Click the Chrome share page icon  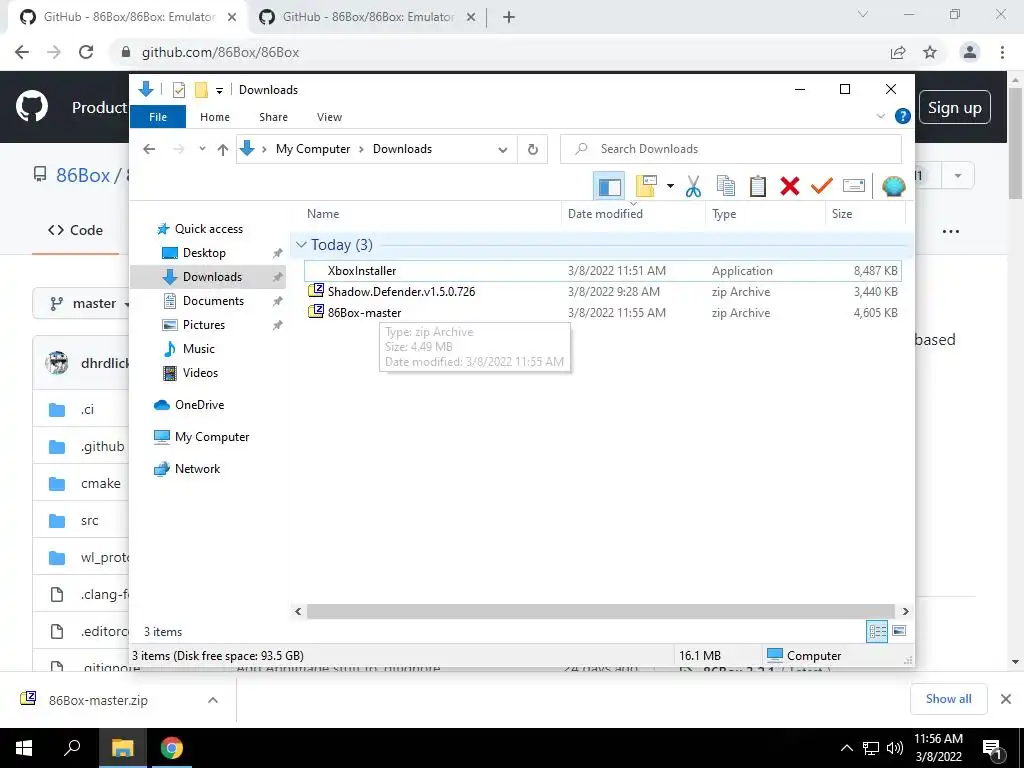(898, 52)
